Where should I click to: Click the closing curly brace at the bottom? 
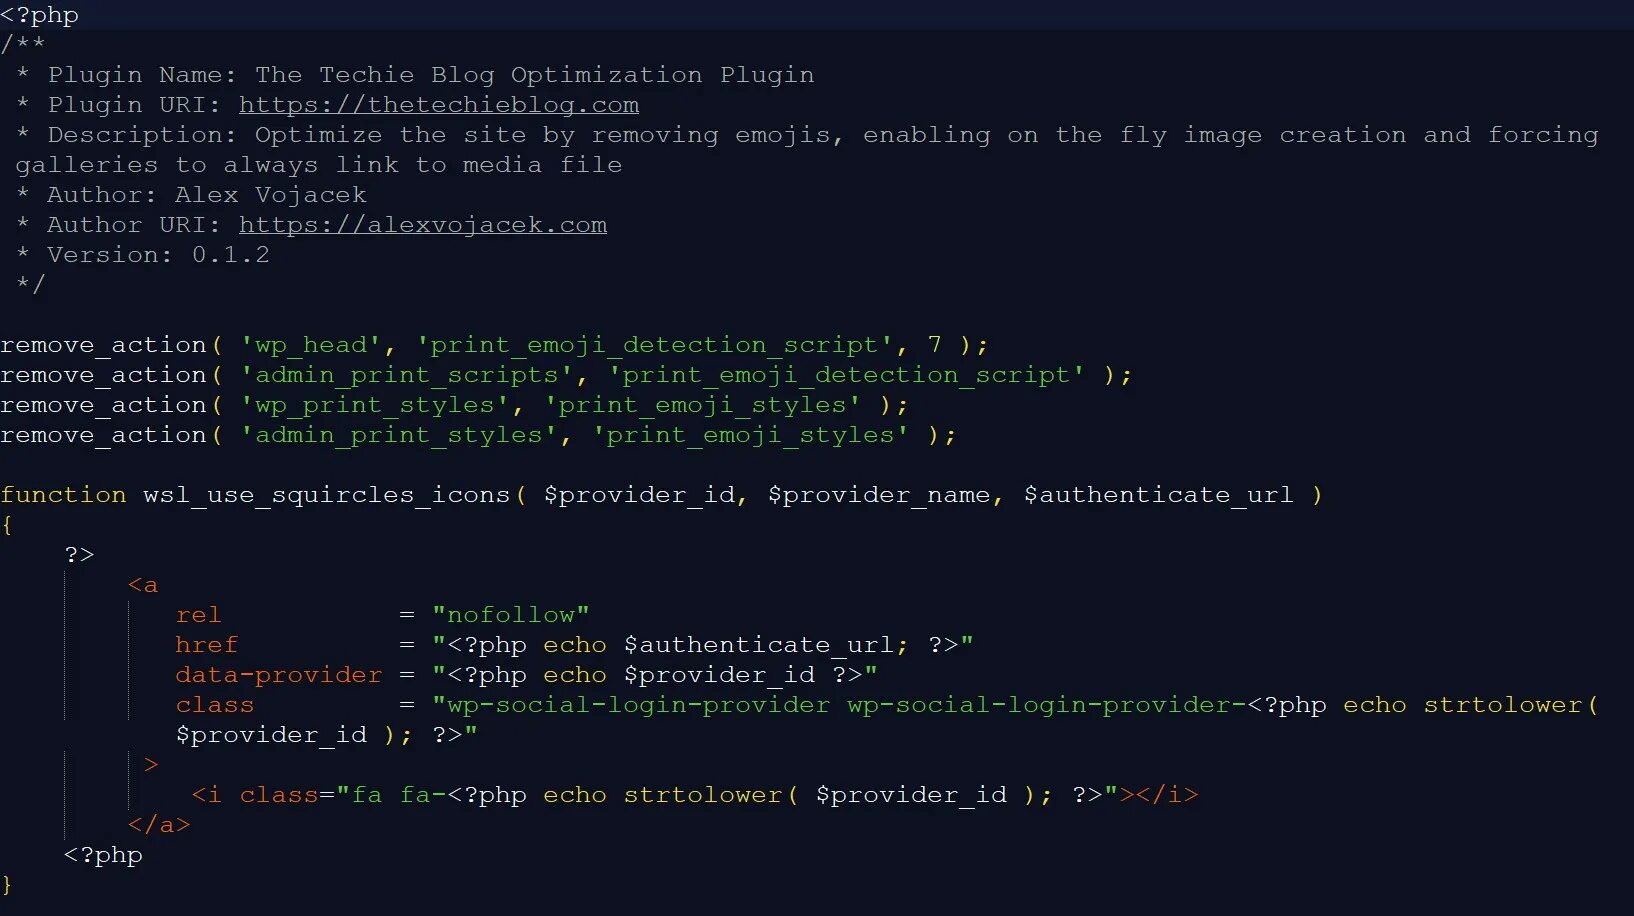7,885
